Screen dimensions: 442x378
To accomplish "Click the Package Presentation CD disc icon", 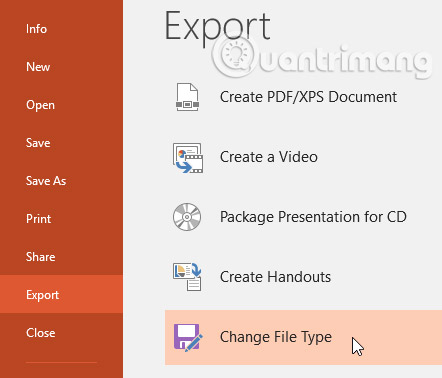I will click(187, 217).
